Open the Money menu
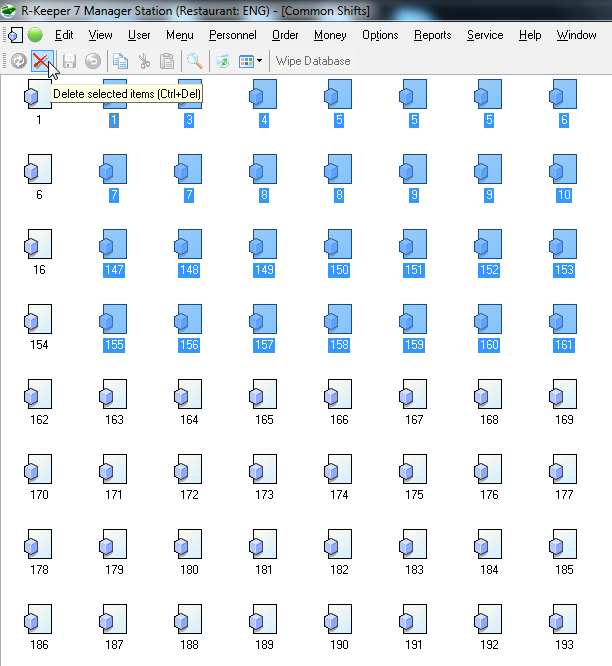 click(x=330, y=35)
